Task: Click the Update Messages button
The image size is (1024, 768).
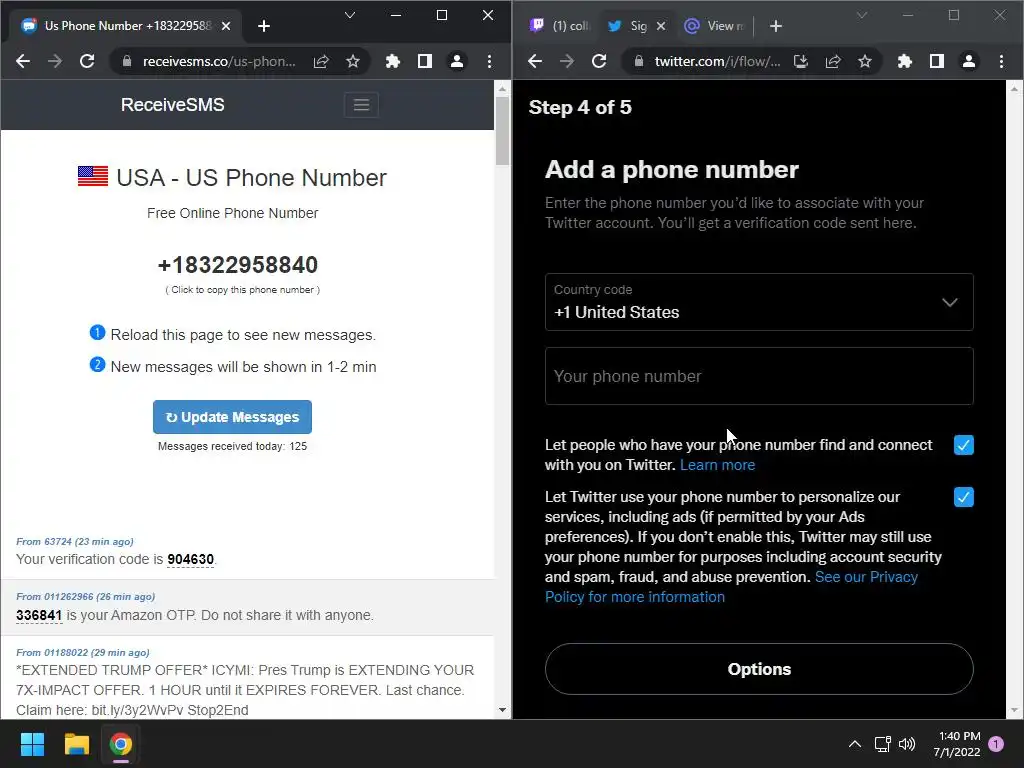Action: click(x=232, y=417)
